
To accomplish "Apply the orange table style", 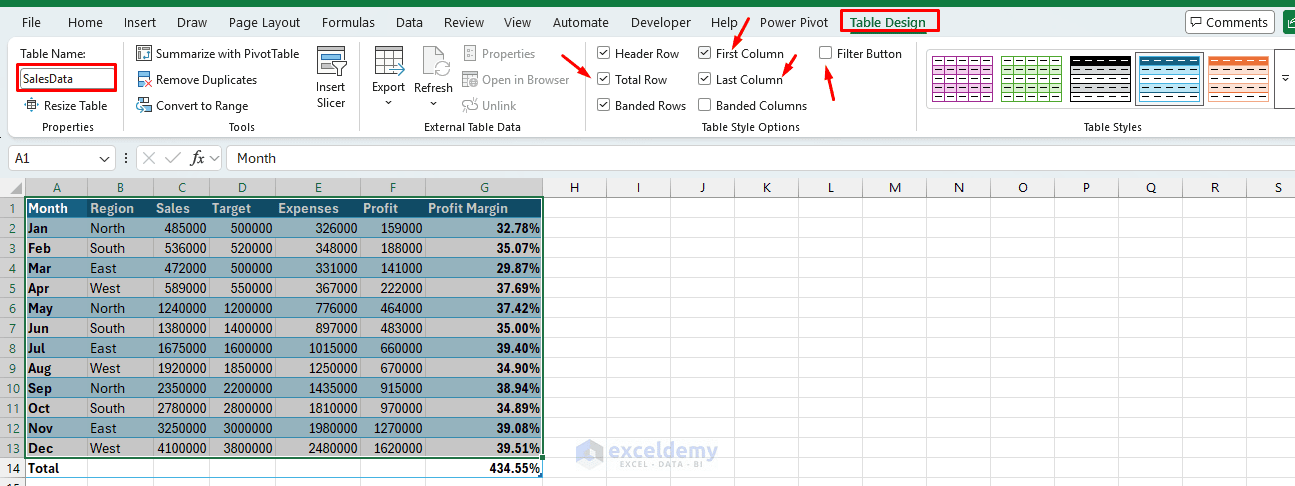I will [x=1237, y=78].
